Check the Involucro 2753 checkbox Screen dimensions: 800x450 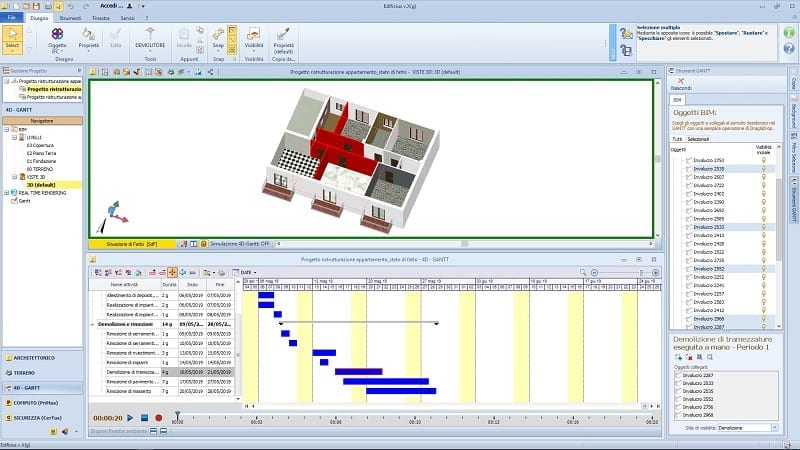pos(688,160)
